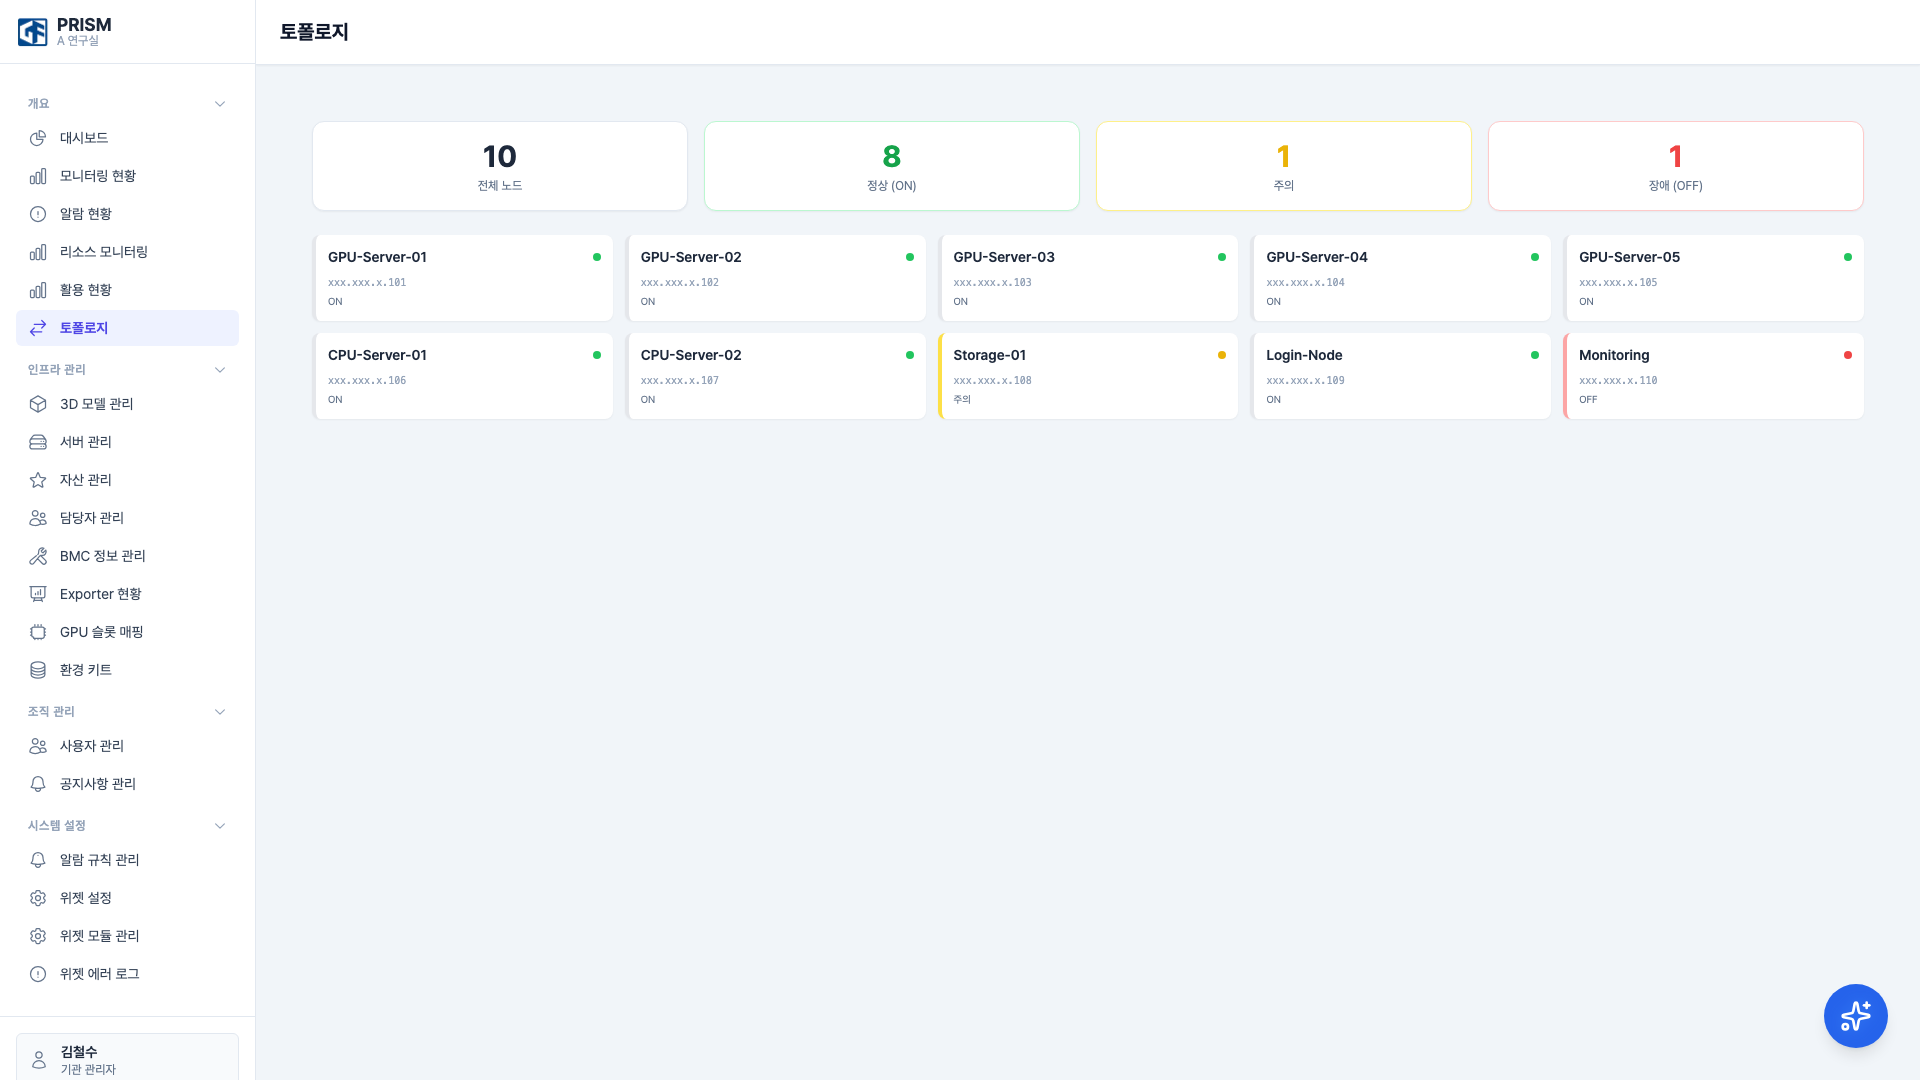Open 사용자 관리 menu label
Viewport: 1920px width, 1080px height.
92,746
